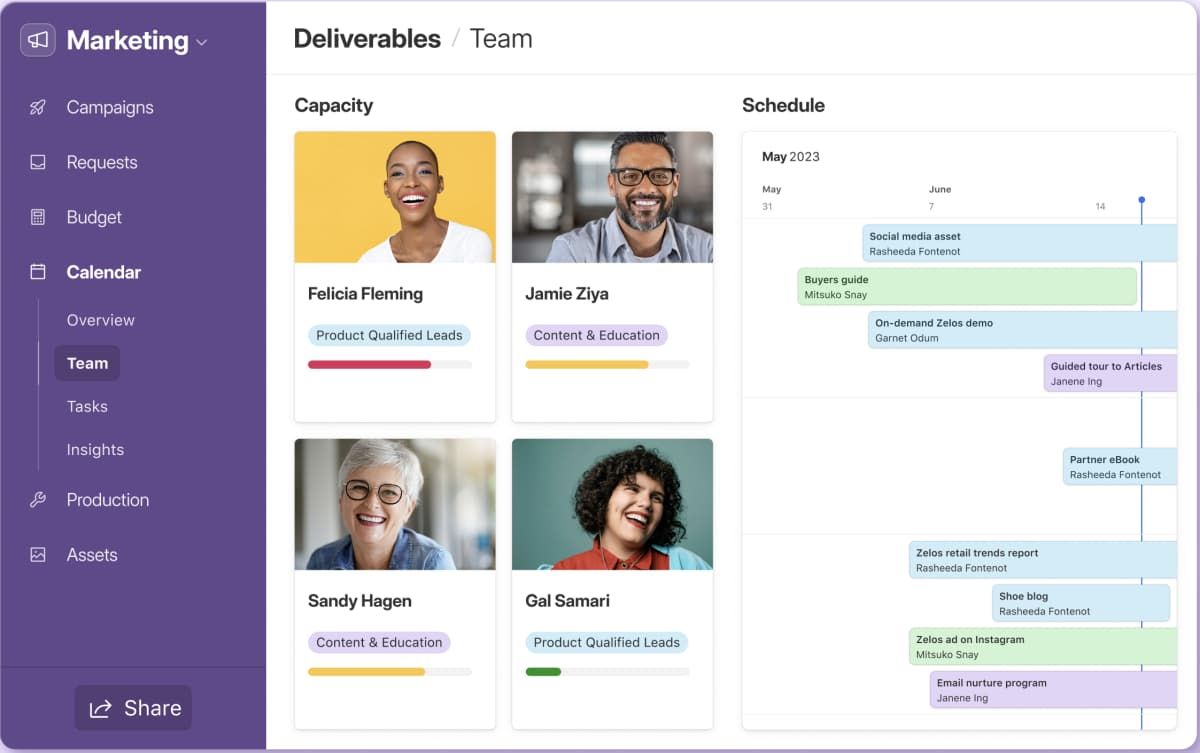Image resolution: width=1200 pixels, height=753 pixels.
Task: Click the Assets image icon
Action: 38,555
